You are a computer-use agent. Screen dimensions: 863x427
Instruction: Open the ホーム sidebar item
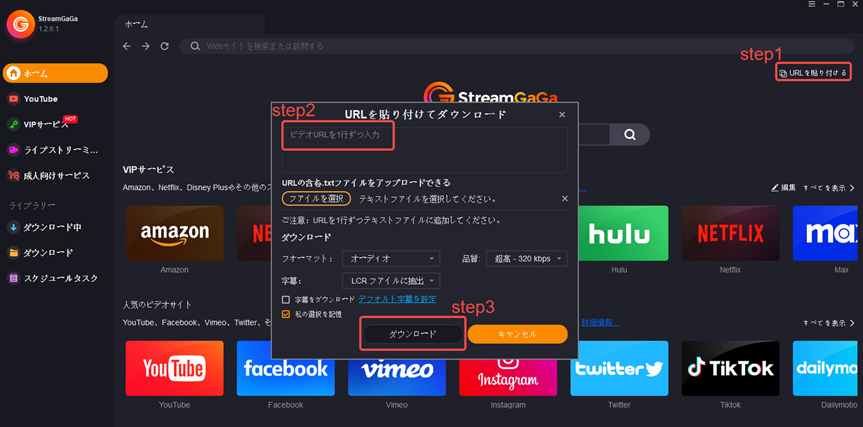coord(55,73)
